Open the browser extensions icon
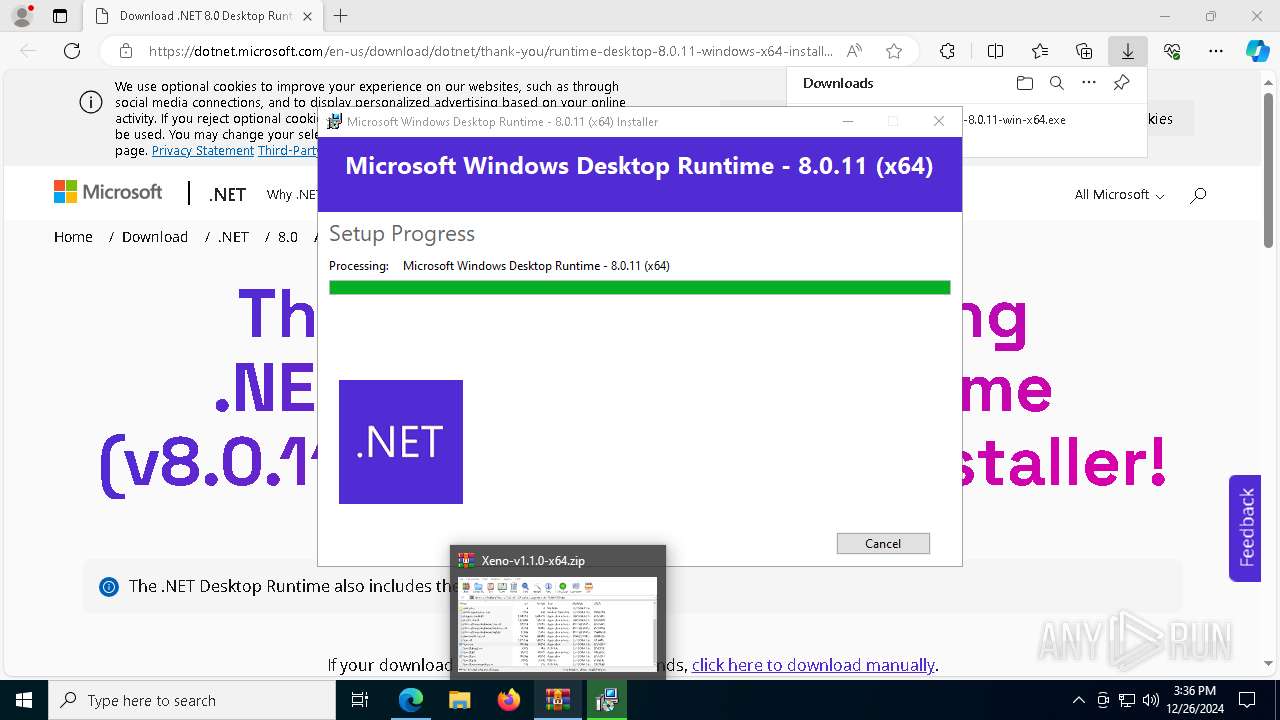Viewport: 1280px width, 720px height. (x=947, y=51)
